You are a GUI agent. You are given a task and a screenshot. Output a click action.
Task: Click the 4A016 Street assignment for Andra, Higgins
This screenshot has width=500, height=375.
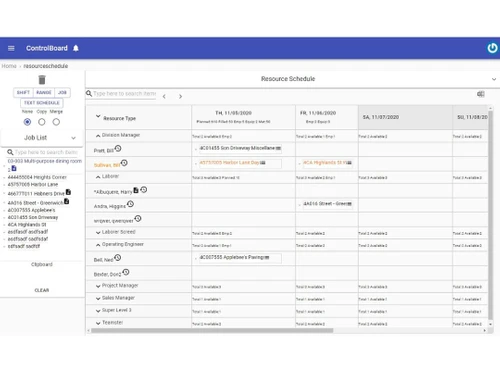click(x=327, y=204)
